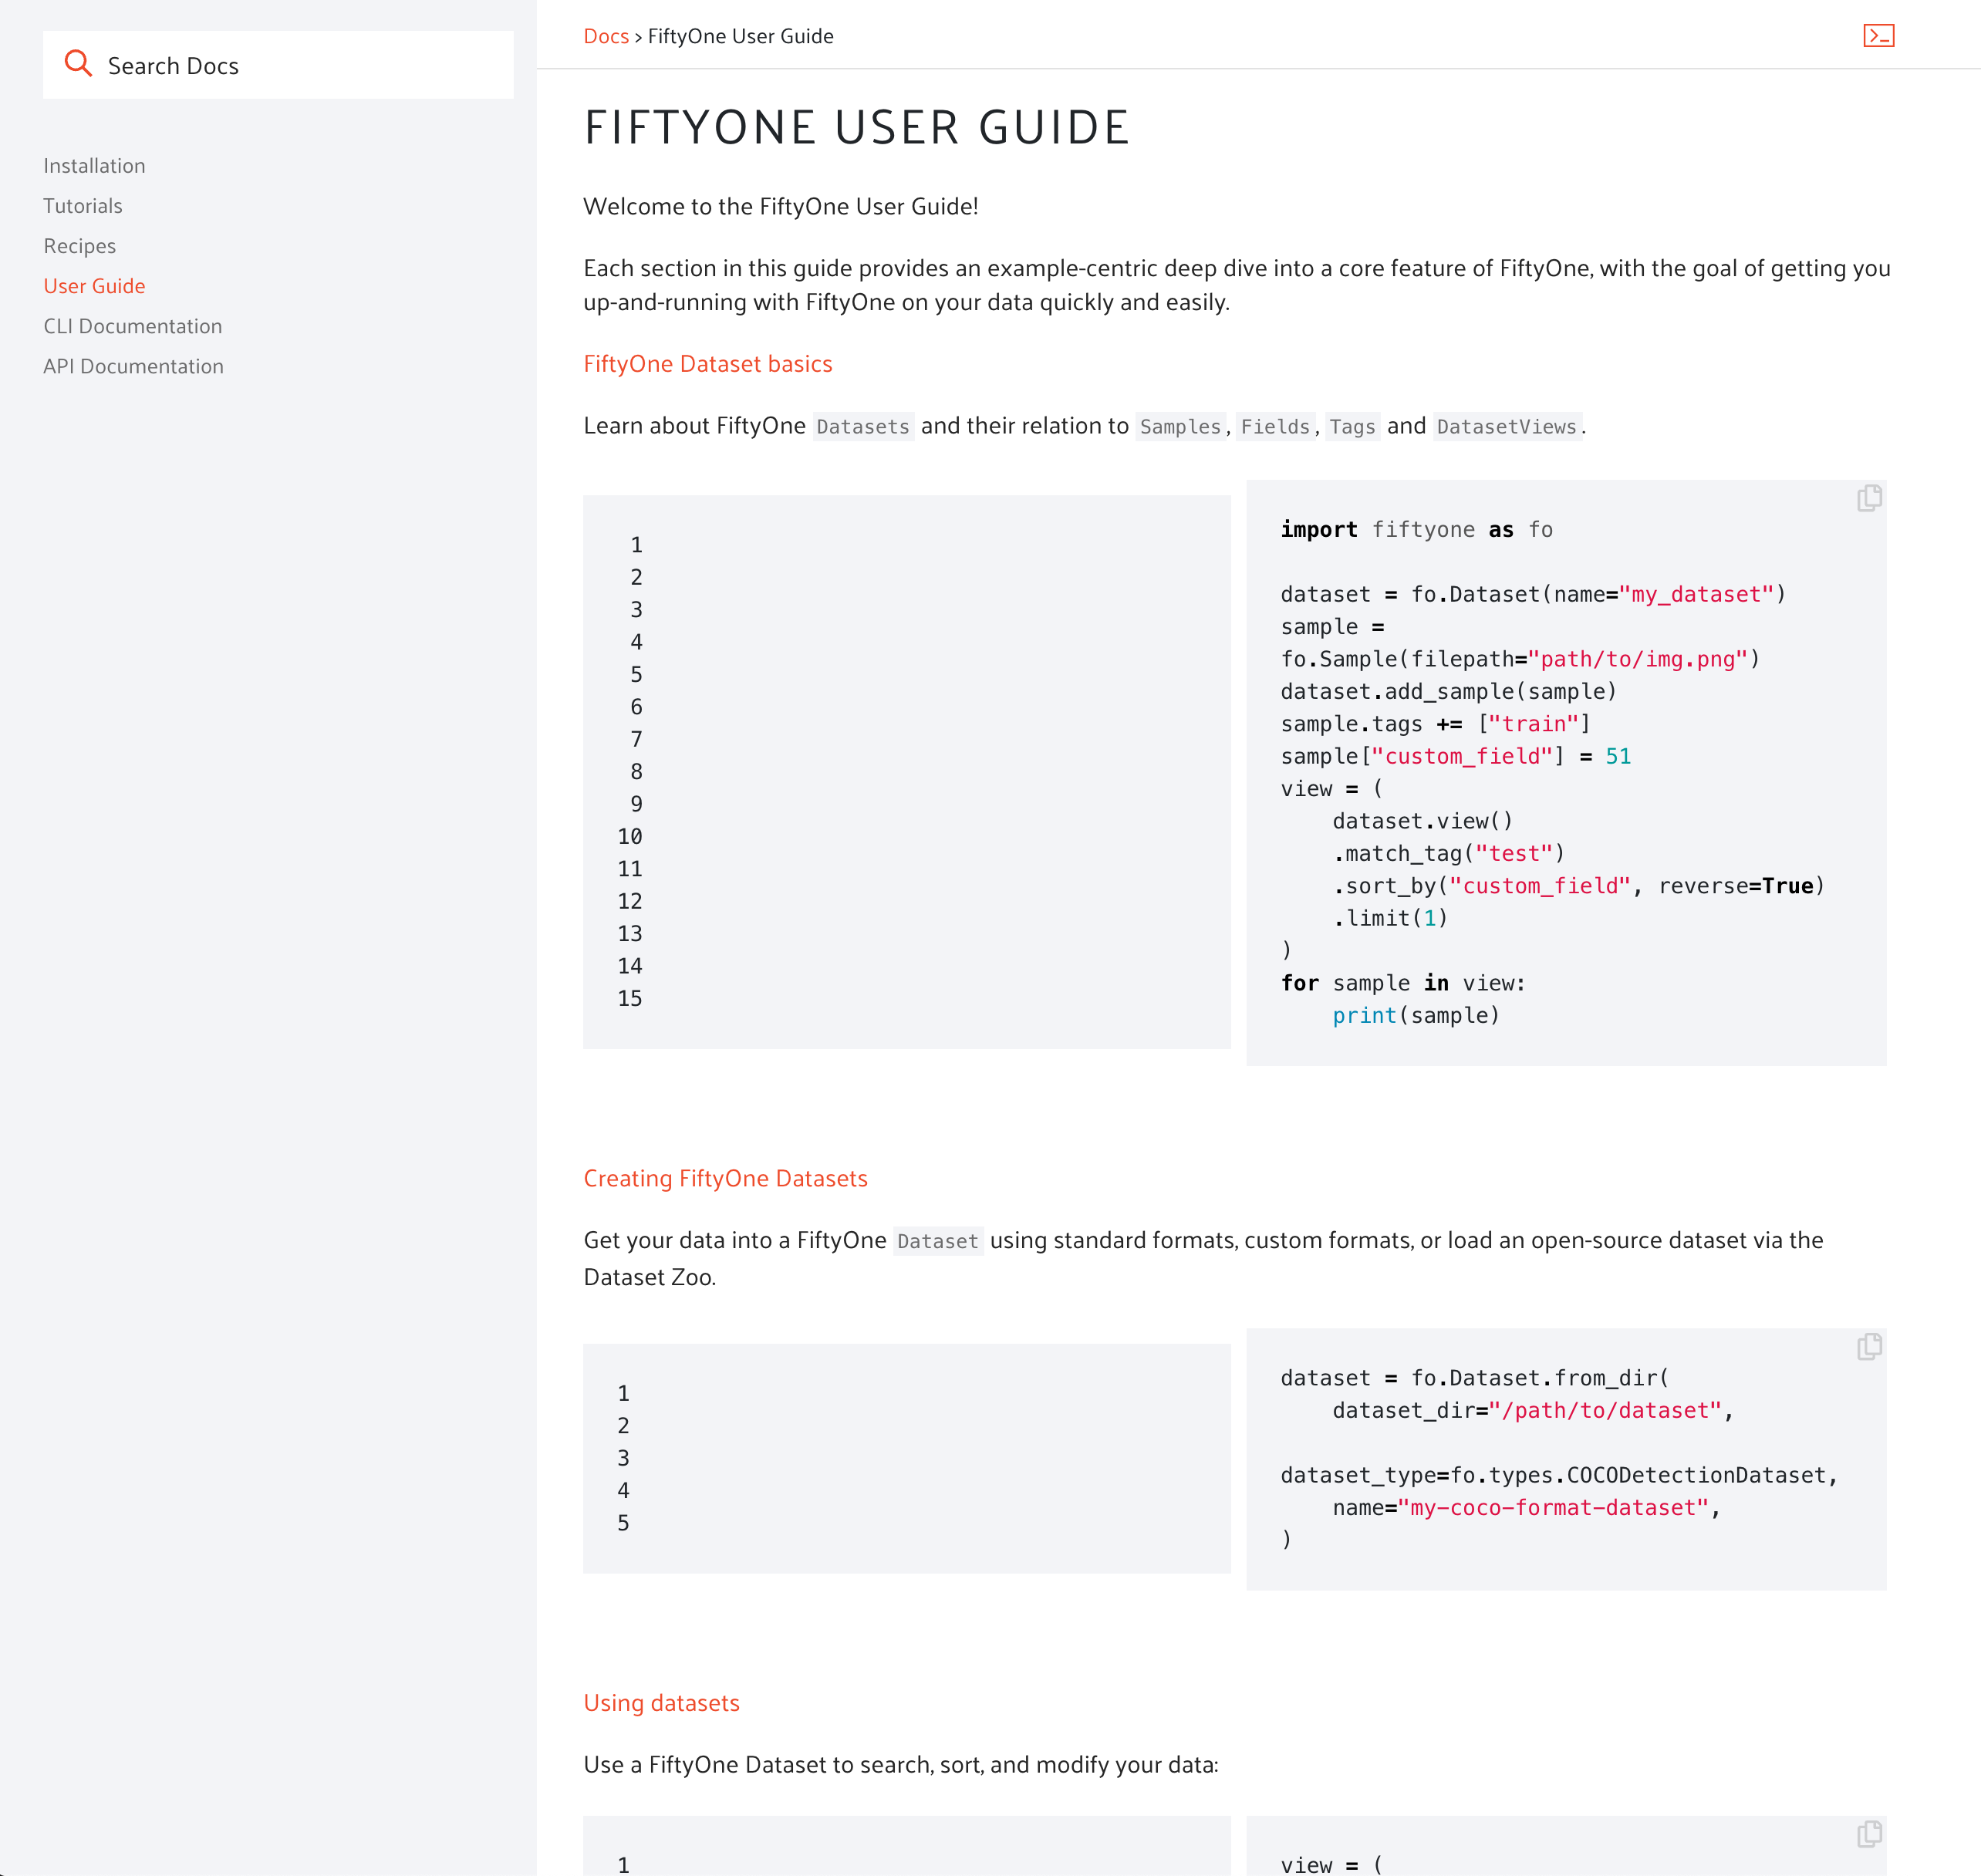The image size is (1981, 1876).
Task: Open the terminal panel icon top right
Action: (x=1879, y=35)
